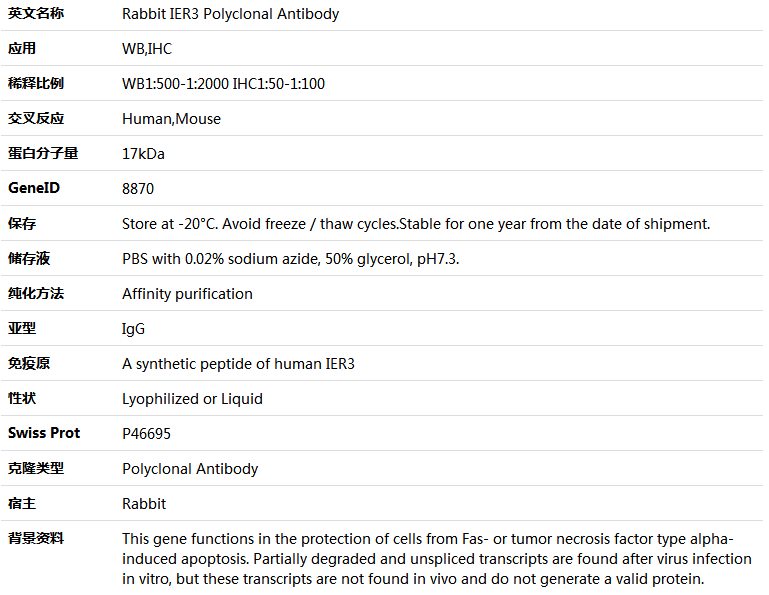The width and height of the screenshot is (769, 595).
Task: Click the "Lyophilized or Liquid" form value
Action: pos(192,399)
